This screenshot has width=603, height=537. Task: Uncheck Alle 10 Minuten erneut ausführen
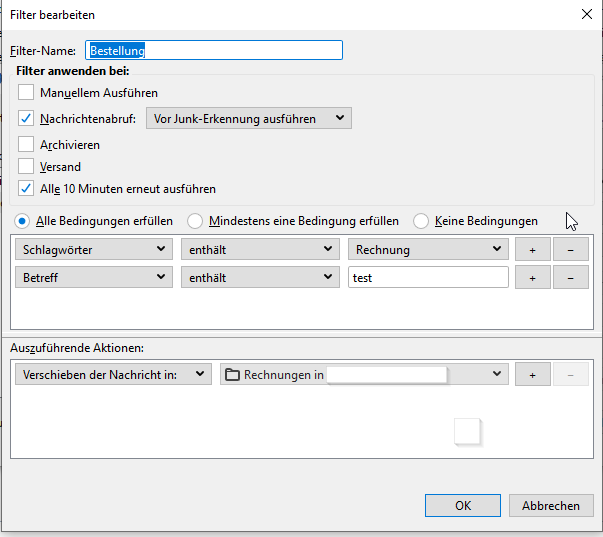26,189
